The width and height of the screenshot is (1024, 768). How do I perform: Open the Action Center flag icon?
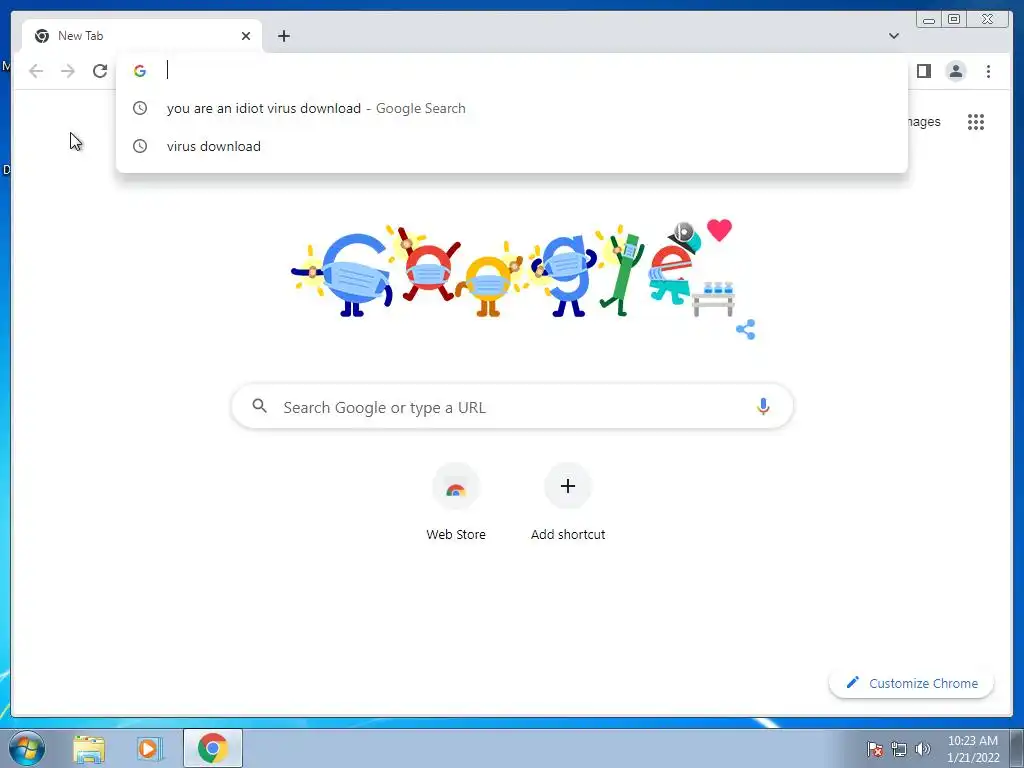pos(874,749)
